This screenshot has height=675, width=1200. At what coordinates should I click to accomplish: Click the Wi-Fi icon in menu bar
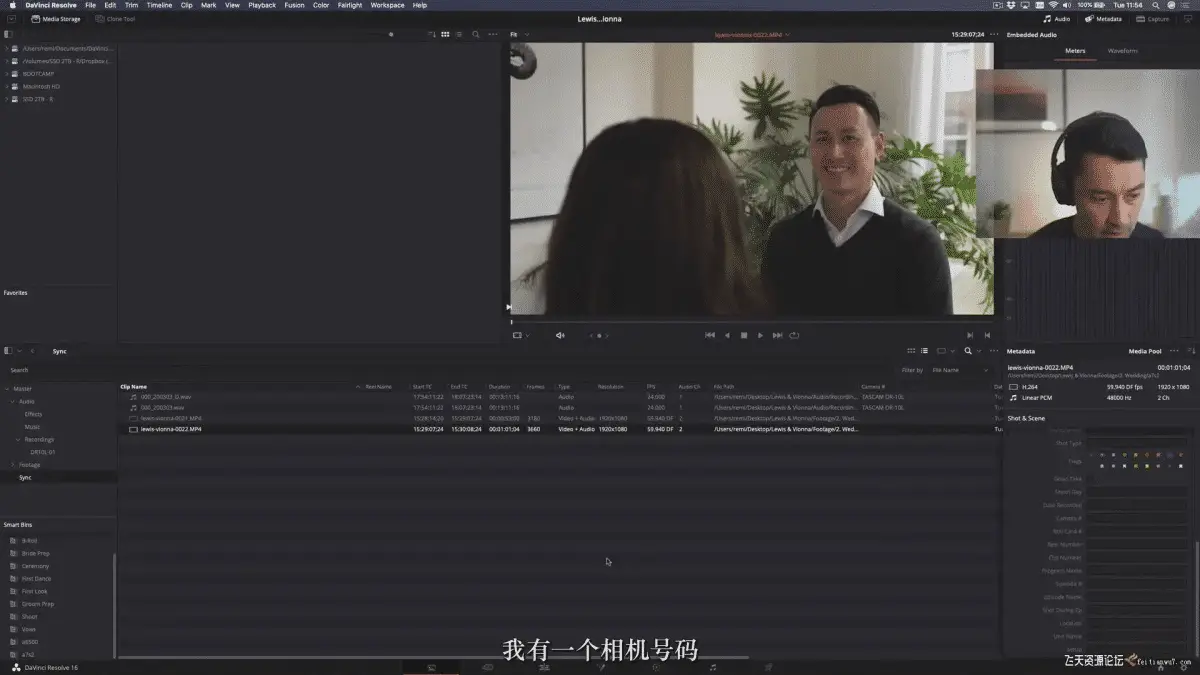[1053, 5]
